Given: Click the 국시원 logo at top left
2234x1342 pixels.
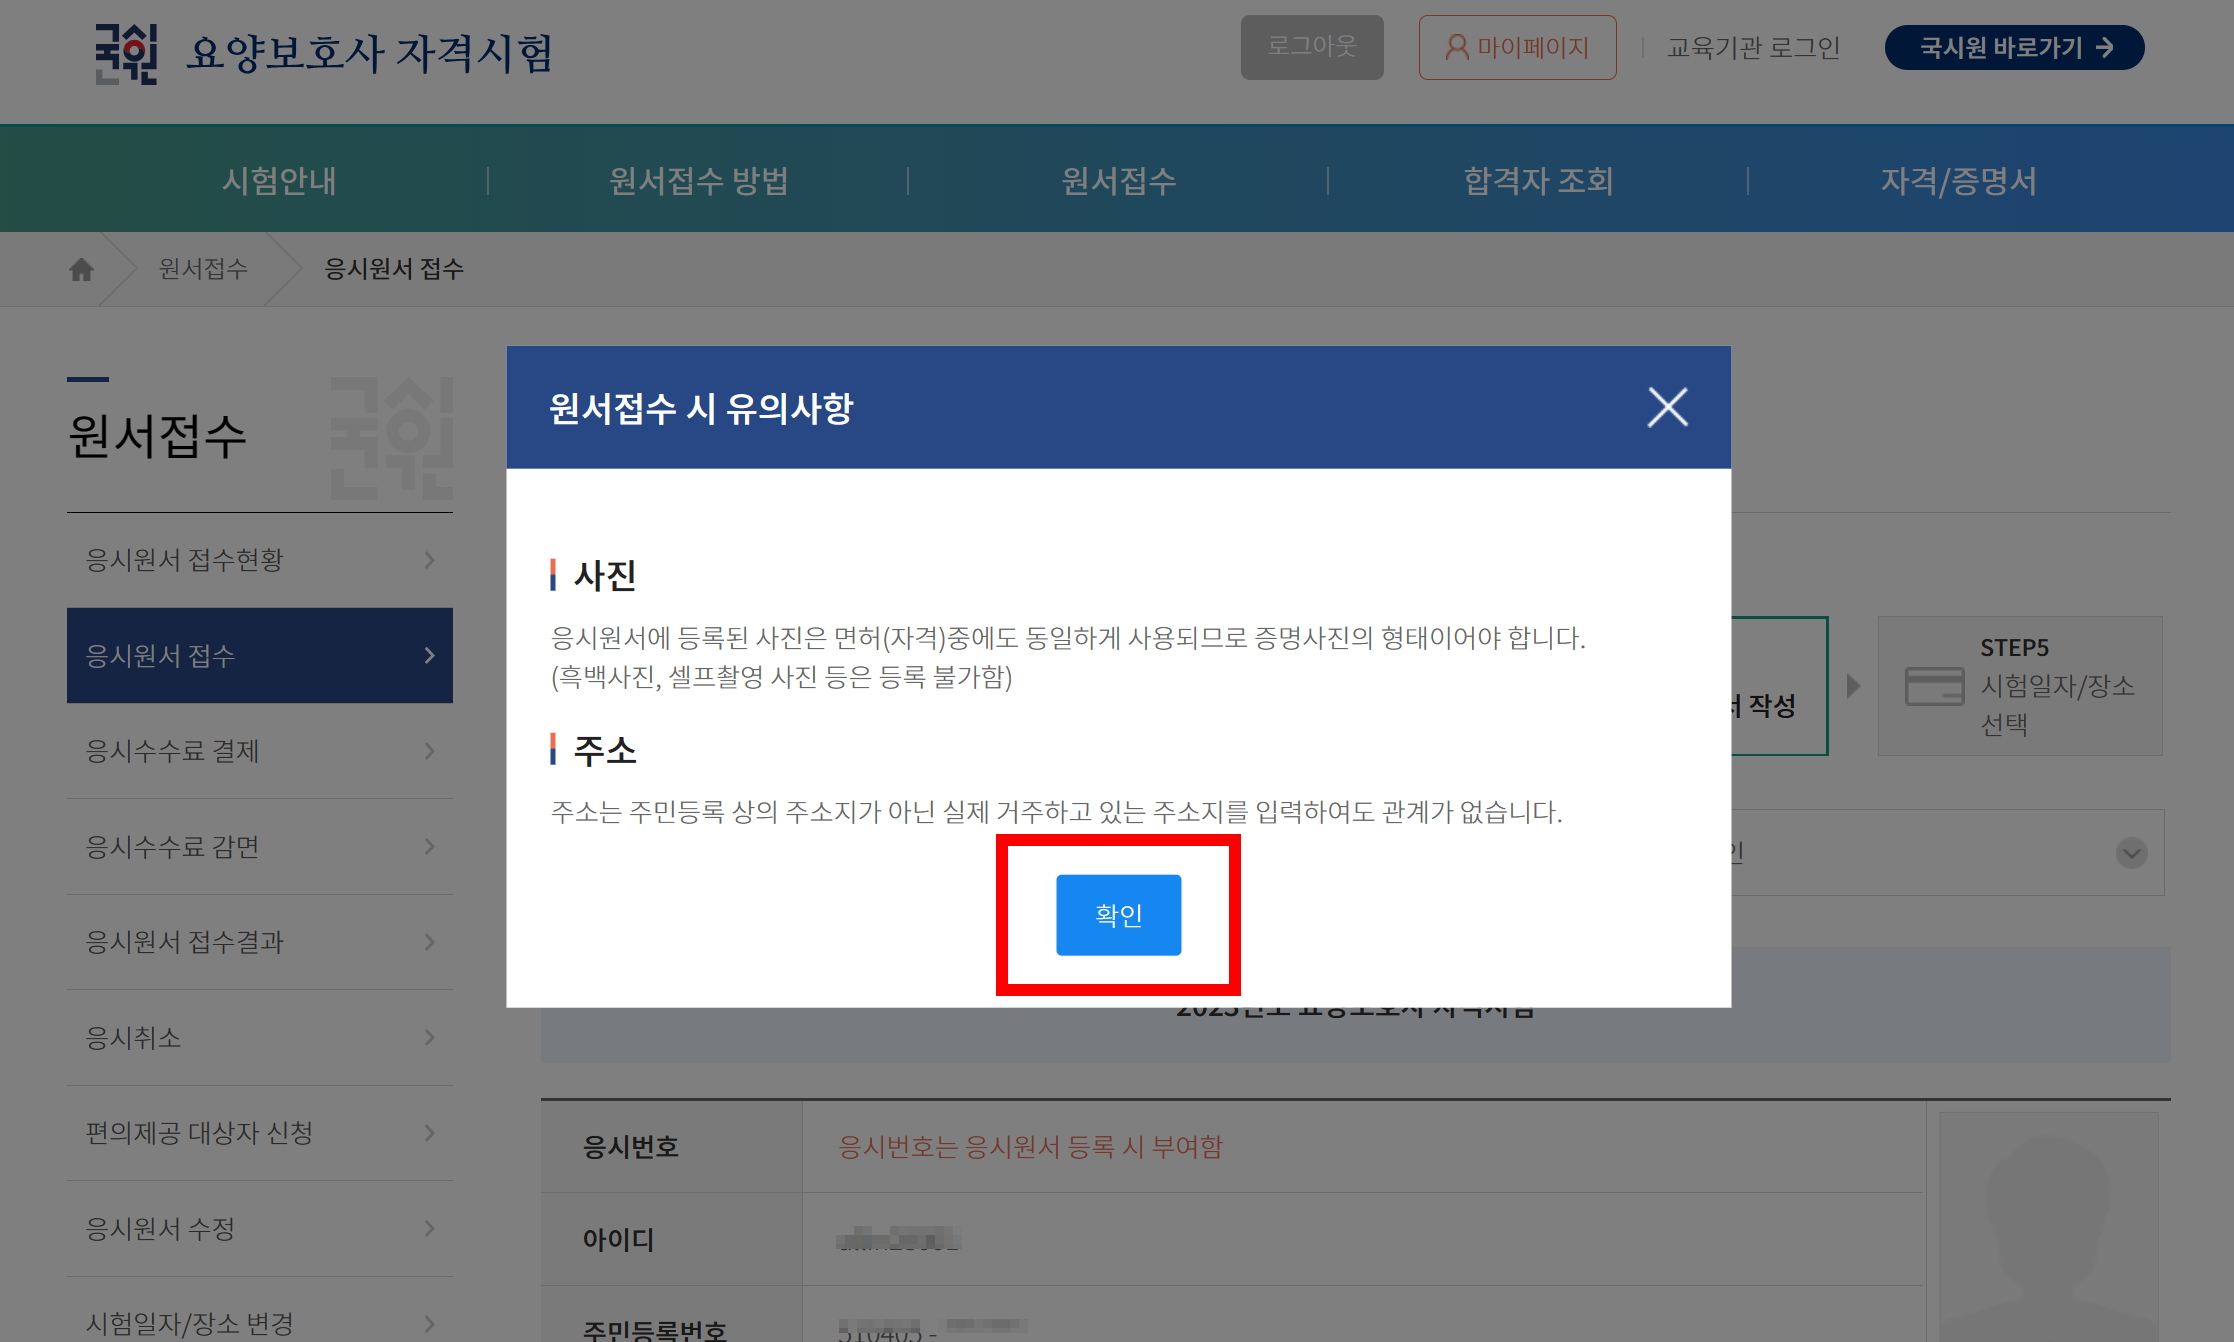Looking at the screenshot, I should pos(127,52).
